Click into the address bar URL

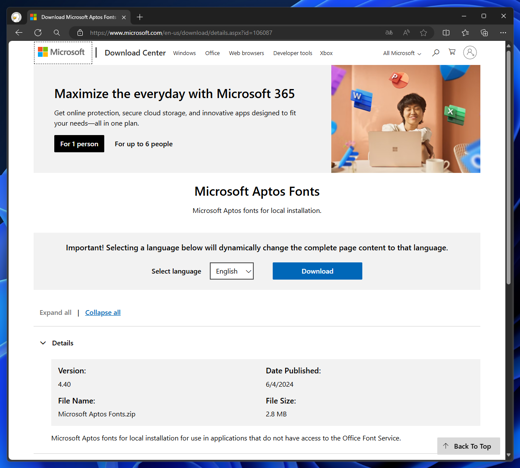pos(181,33)
